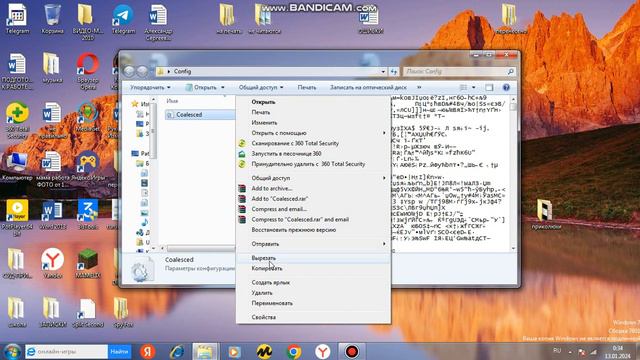
Task: Open the Windows Start menu
Action: [x=12, y=351]
